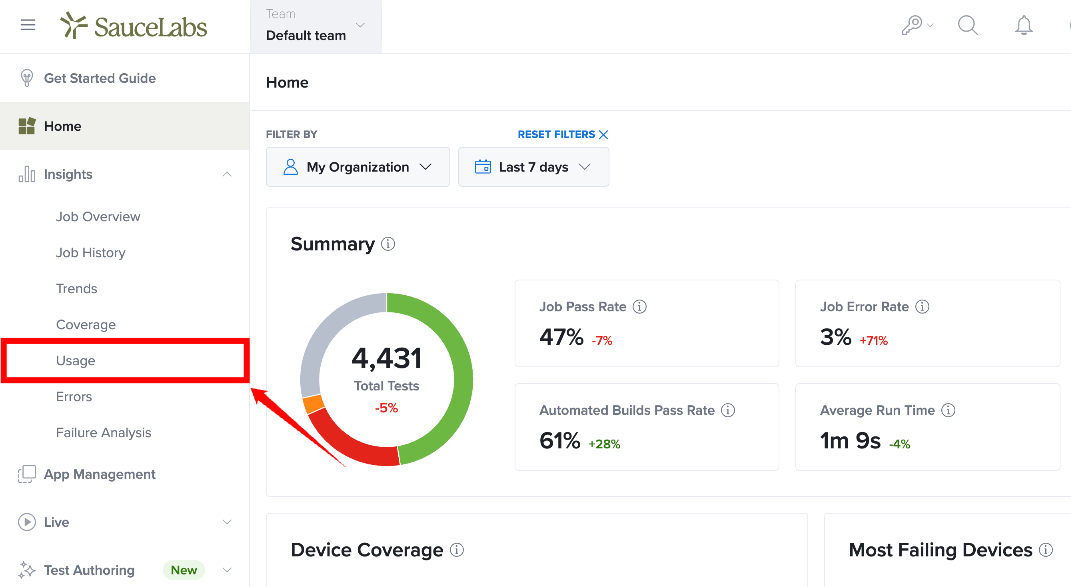Open the access key icon menu
The image size is (1071, 587).
pyautogui.click(x=917, y=25)
